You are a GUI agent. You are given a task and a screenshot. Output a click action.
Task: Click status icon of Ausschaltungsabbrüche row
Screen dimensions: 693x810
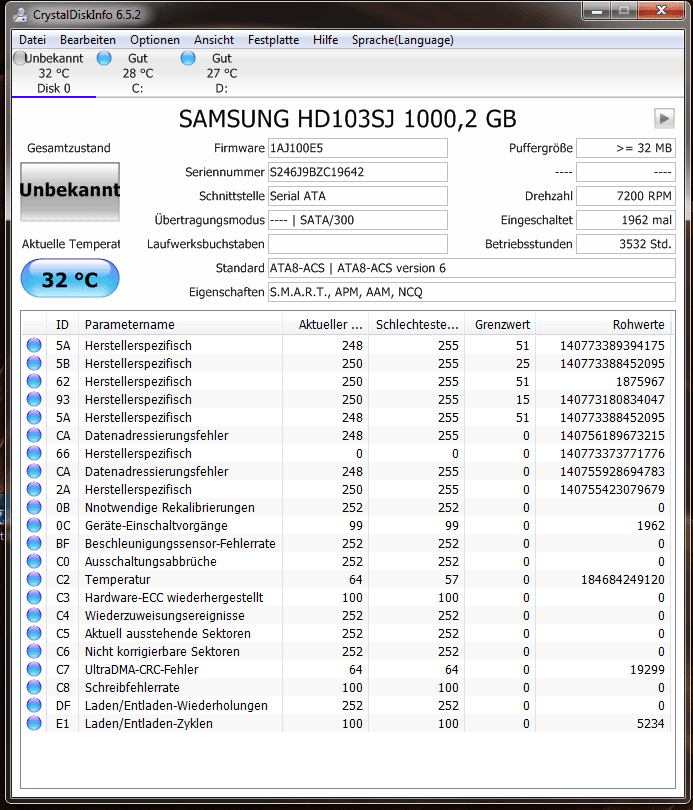[34, 562]
